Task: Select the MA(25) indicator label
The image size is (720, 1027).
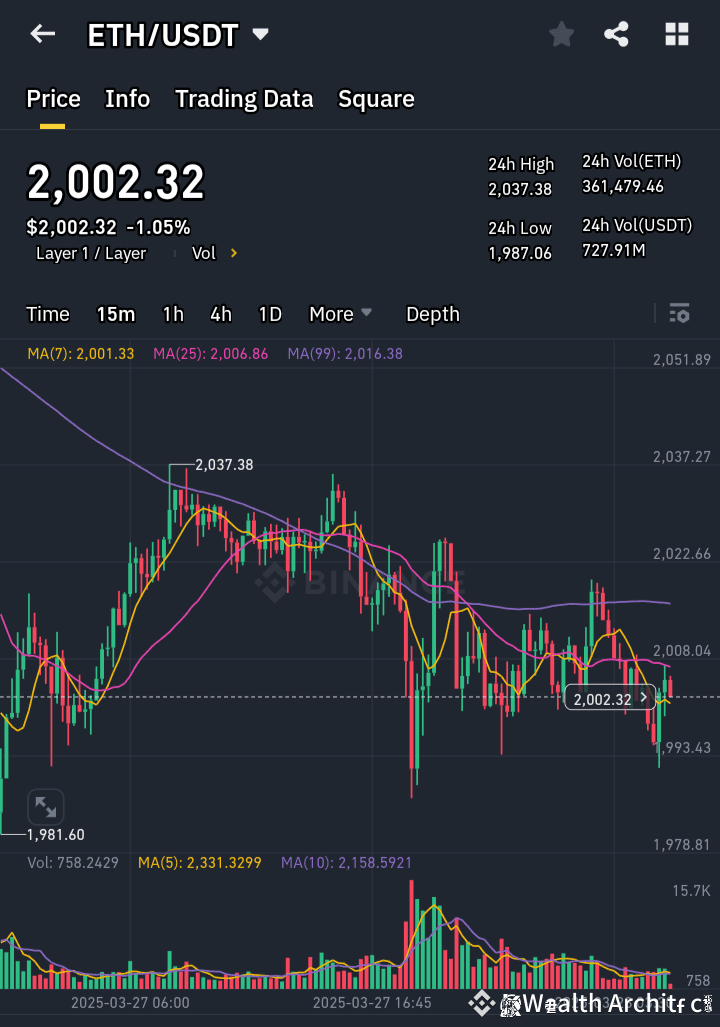Action: 210,354
